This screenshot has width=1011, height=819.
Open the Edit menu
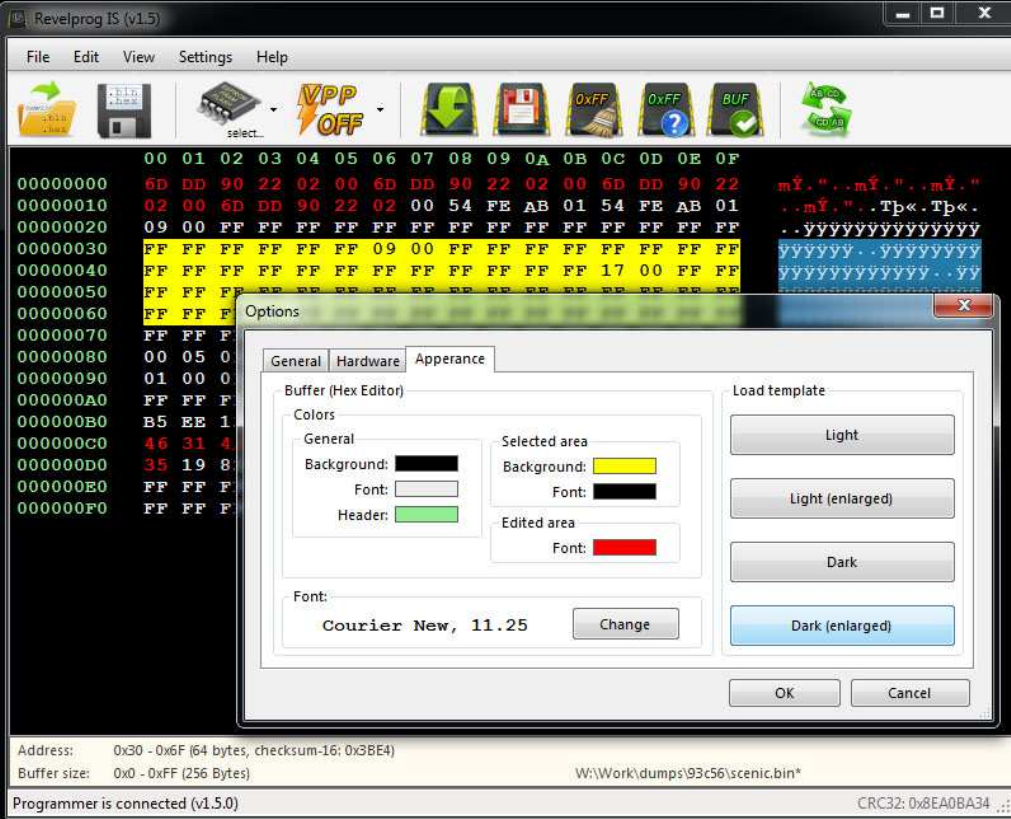pyautogui.click(x=86, y=57)
